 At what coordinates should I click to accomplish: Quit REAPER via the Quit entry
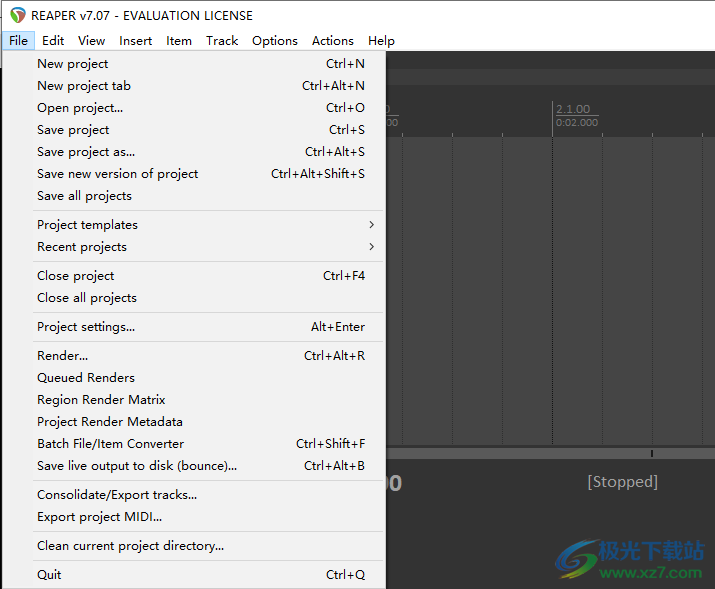click(49, 575)
